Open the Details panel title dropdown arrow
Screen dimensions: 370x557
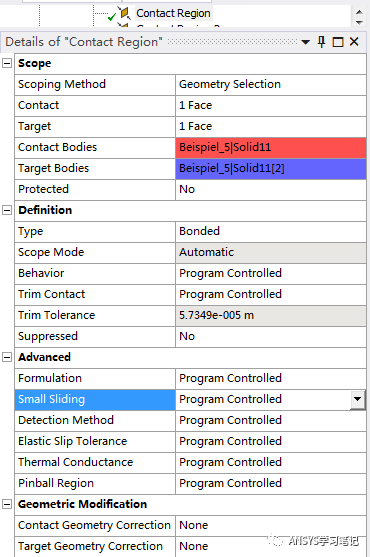click(x=305, y=42)
